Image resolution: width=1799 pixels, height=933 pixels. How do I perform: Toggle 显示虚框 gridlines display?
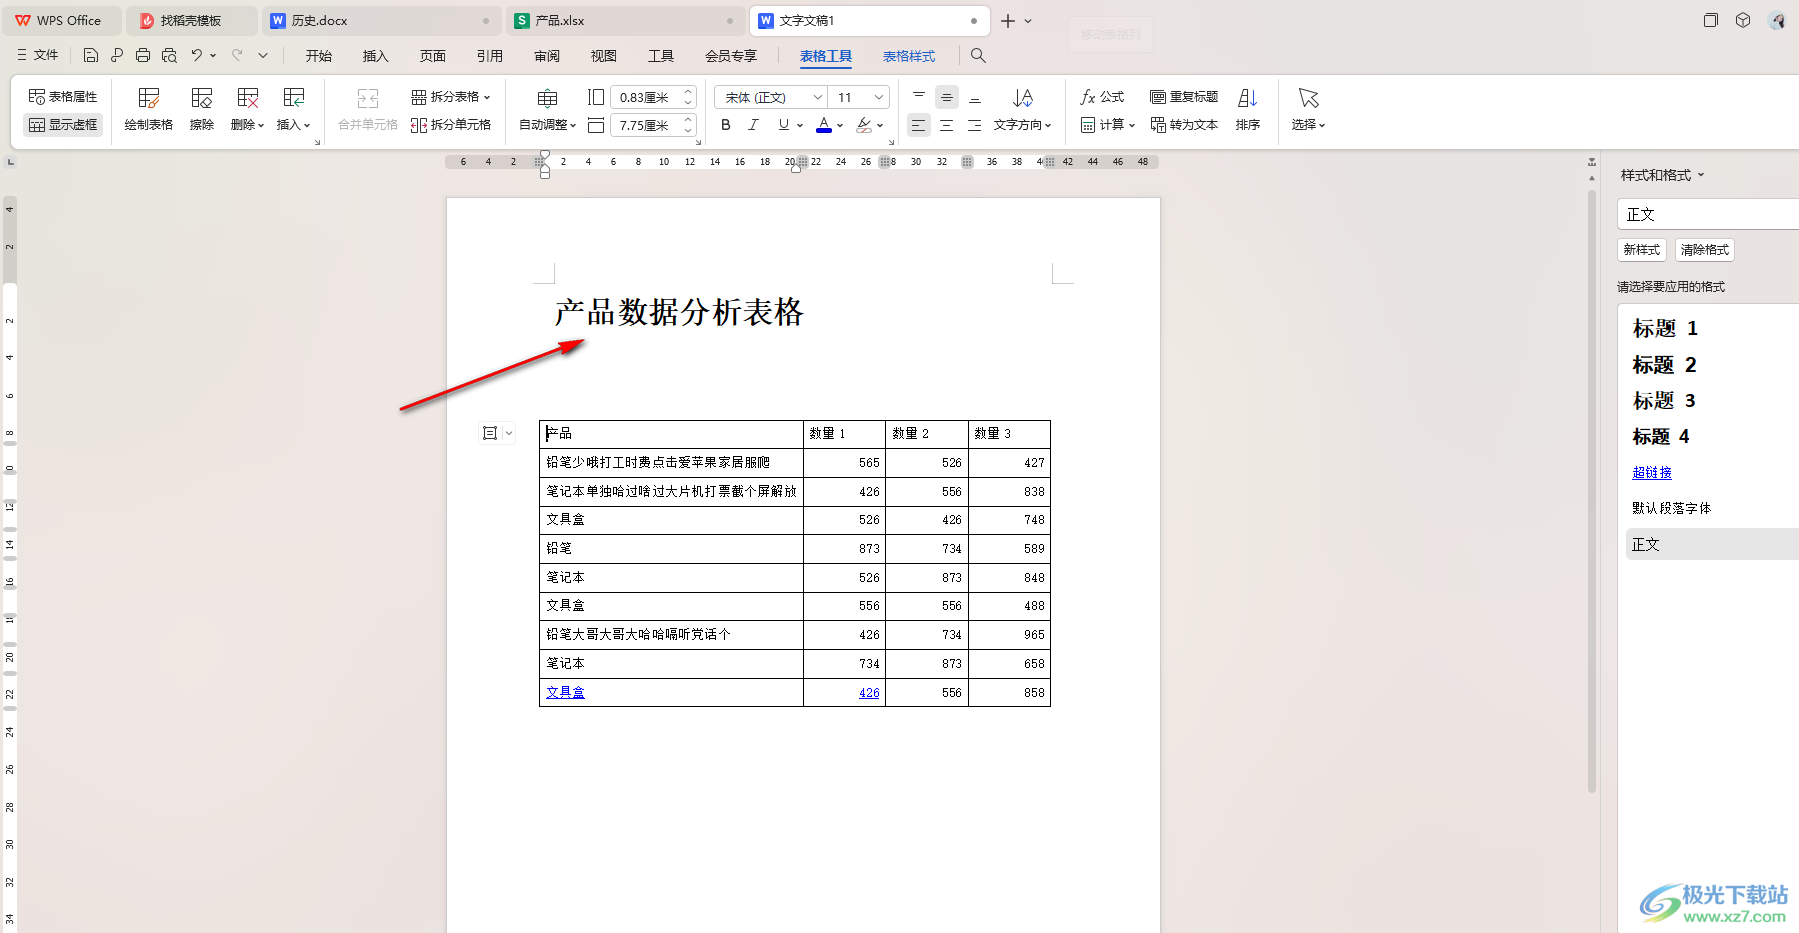tap(63, 125)
